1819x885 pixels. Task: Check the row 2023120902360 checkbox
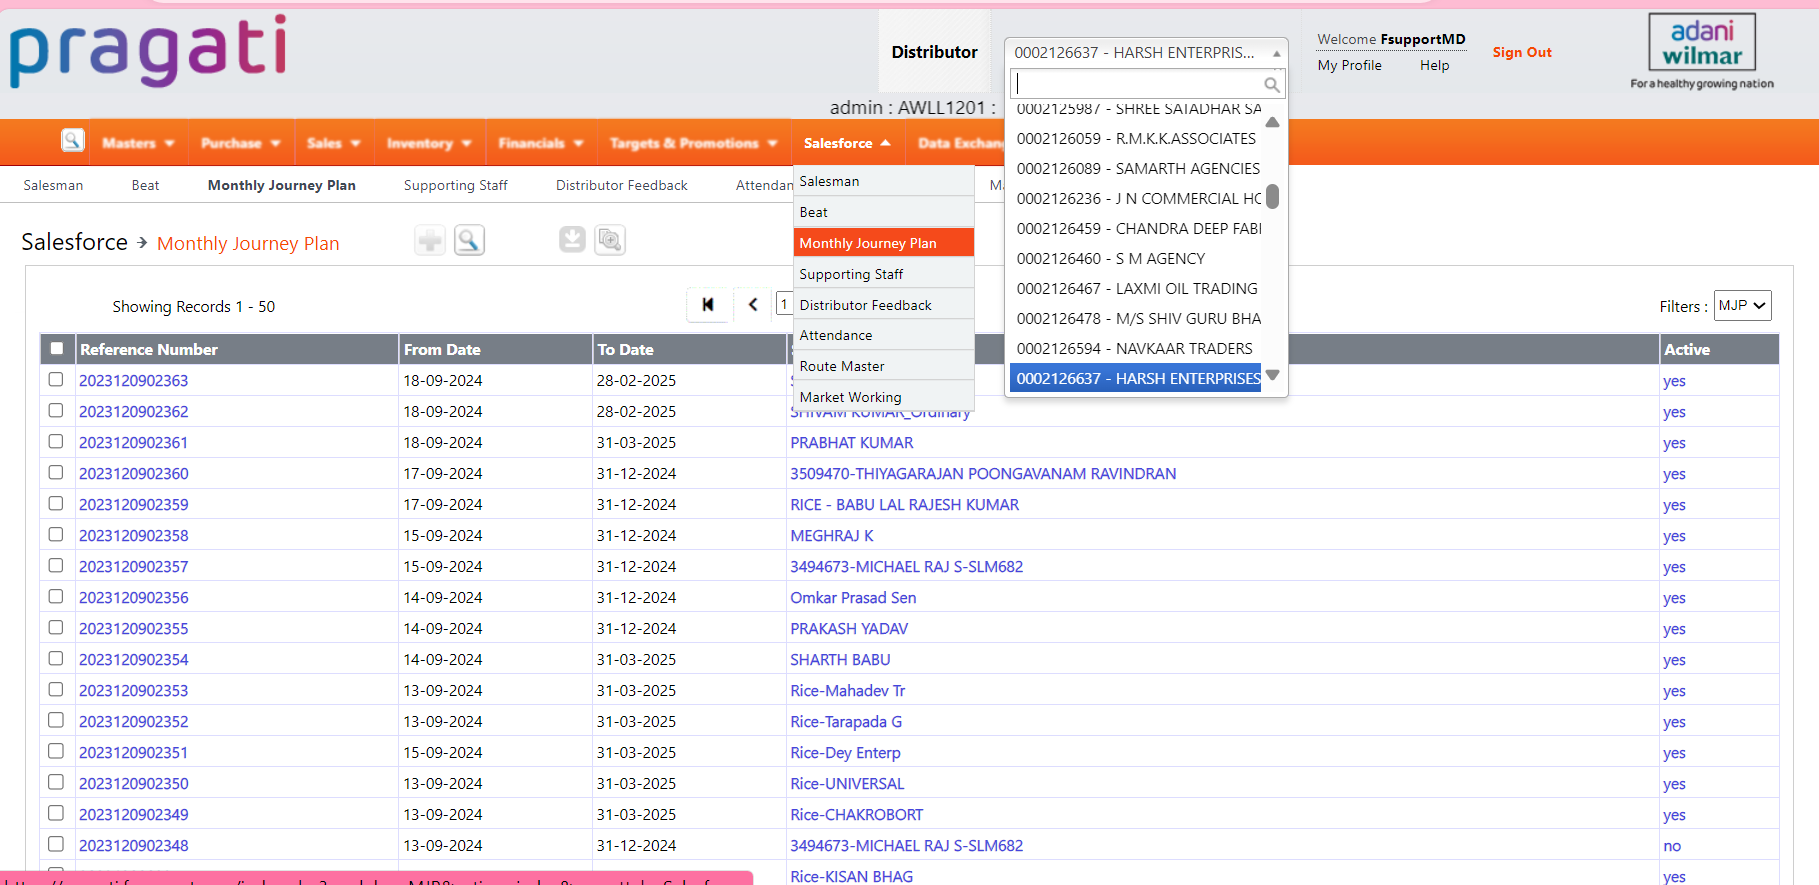56,473
